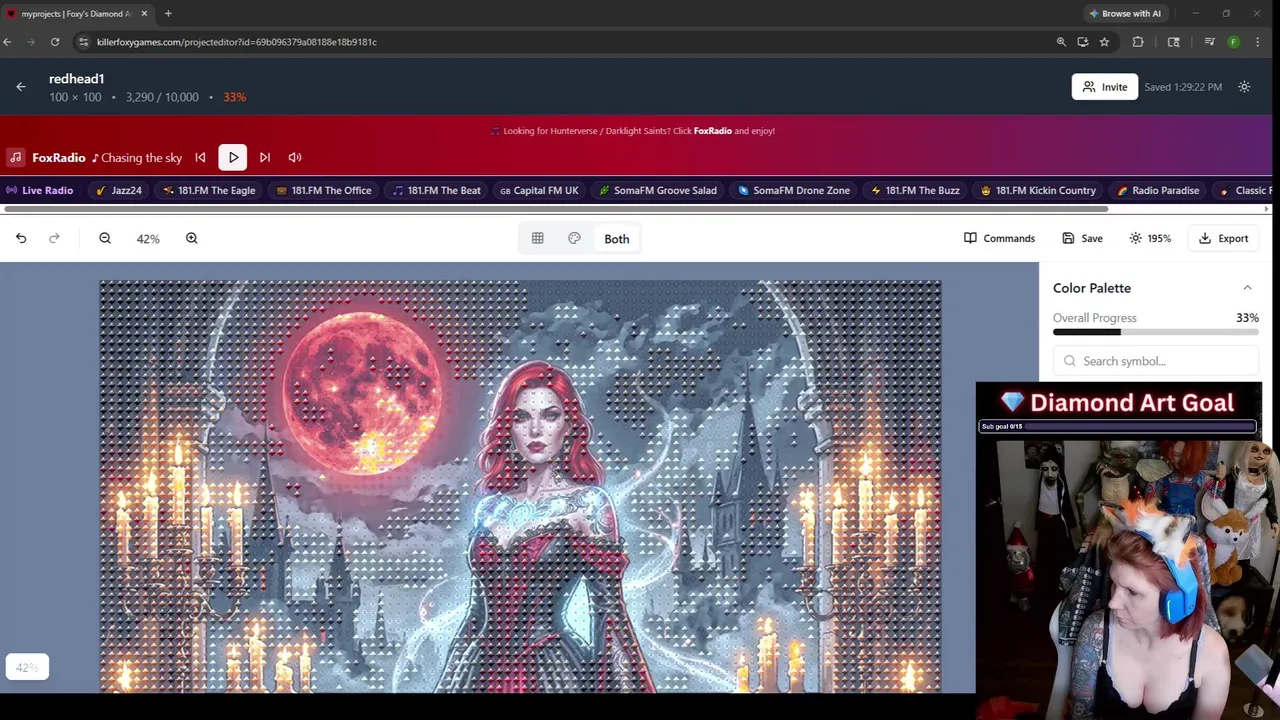Click the 42% zoom level
Screen dimensions: 1280x720
pyautogui.click(x=148, y=239)
